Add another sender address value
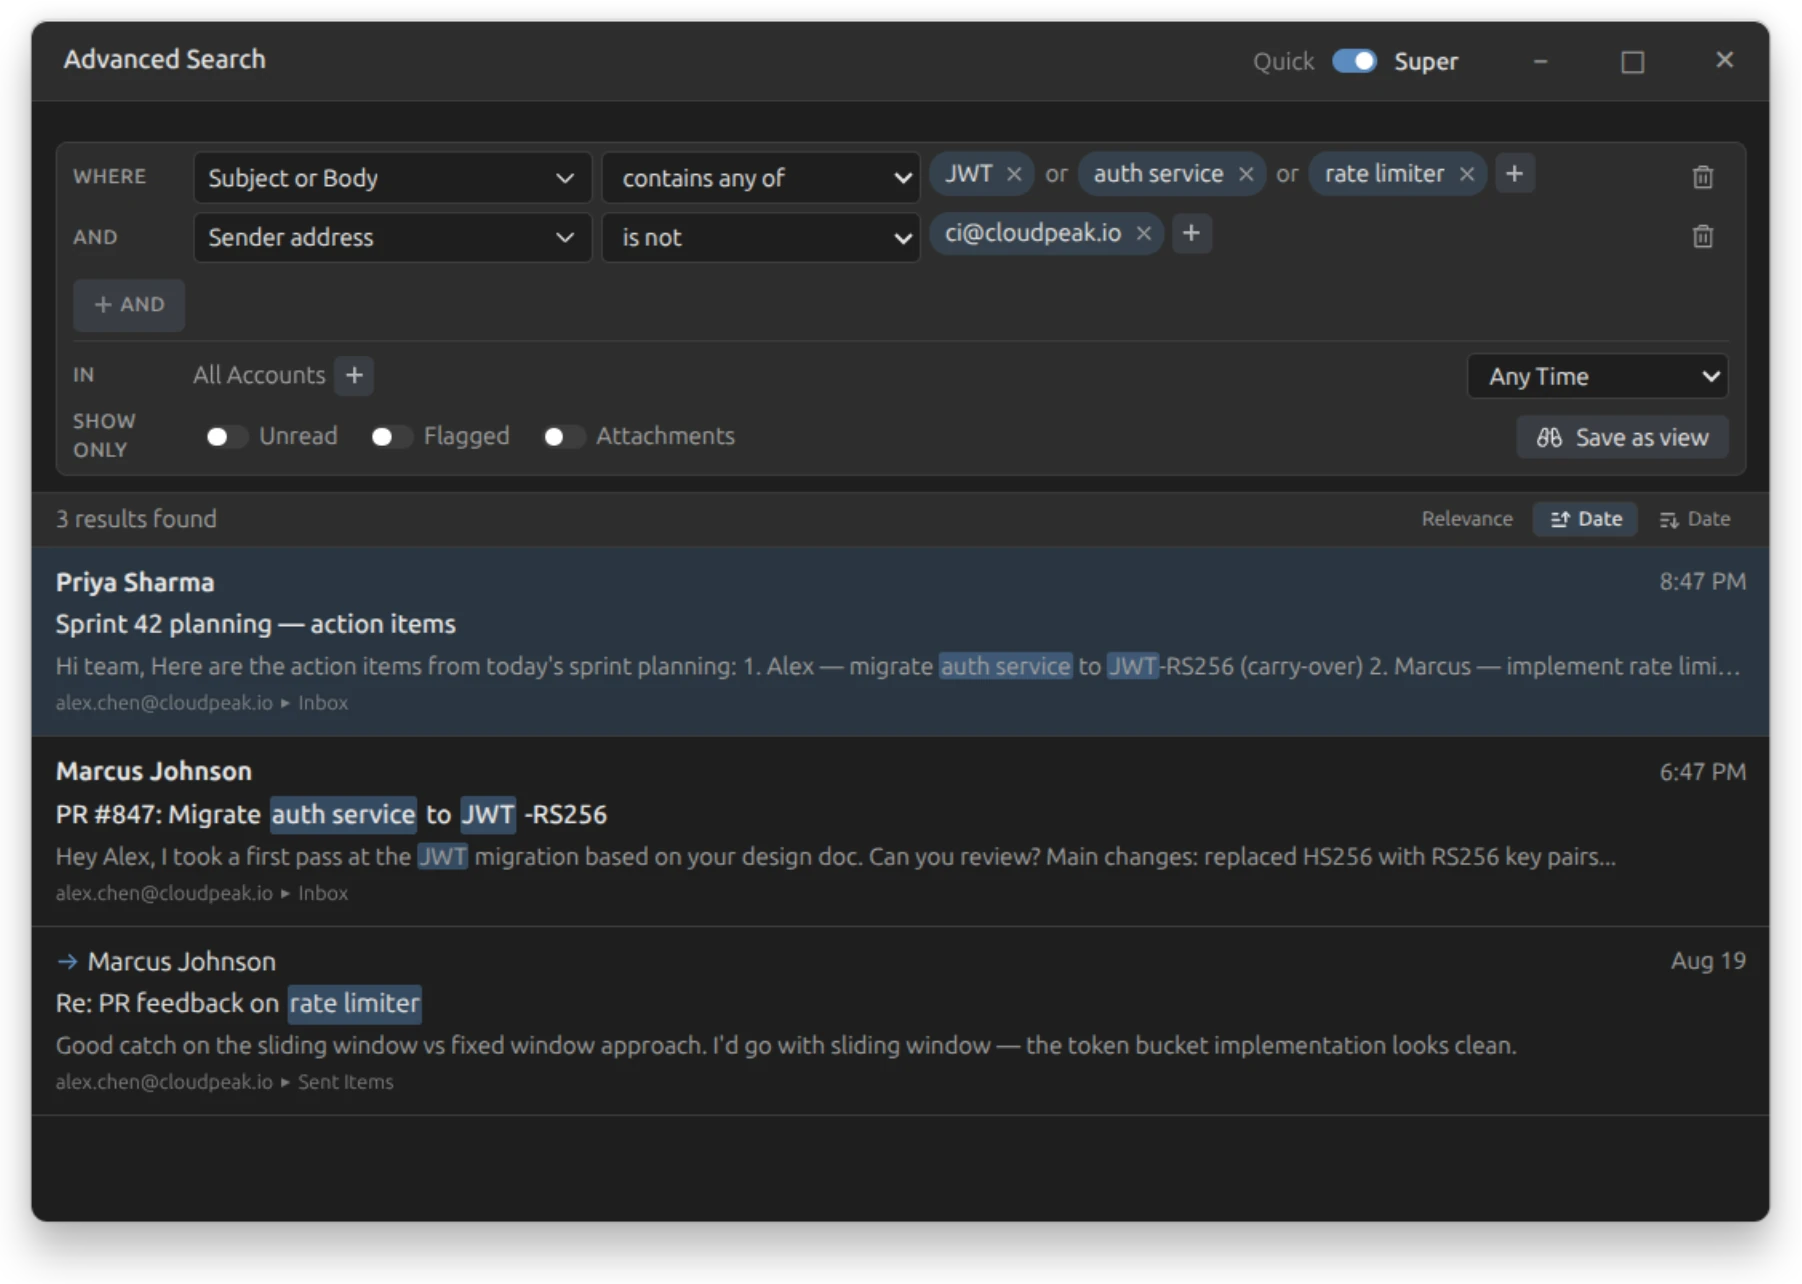This screenshot has width=1802, height=1284. point(1191,233)
